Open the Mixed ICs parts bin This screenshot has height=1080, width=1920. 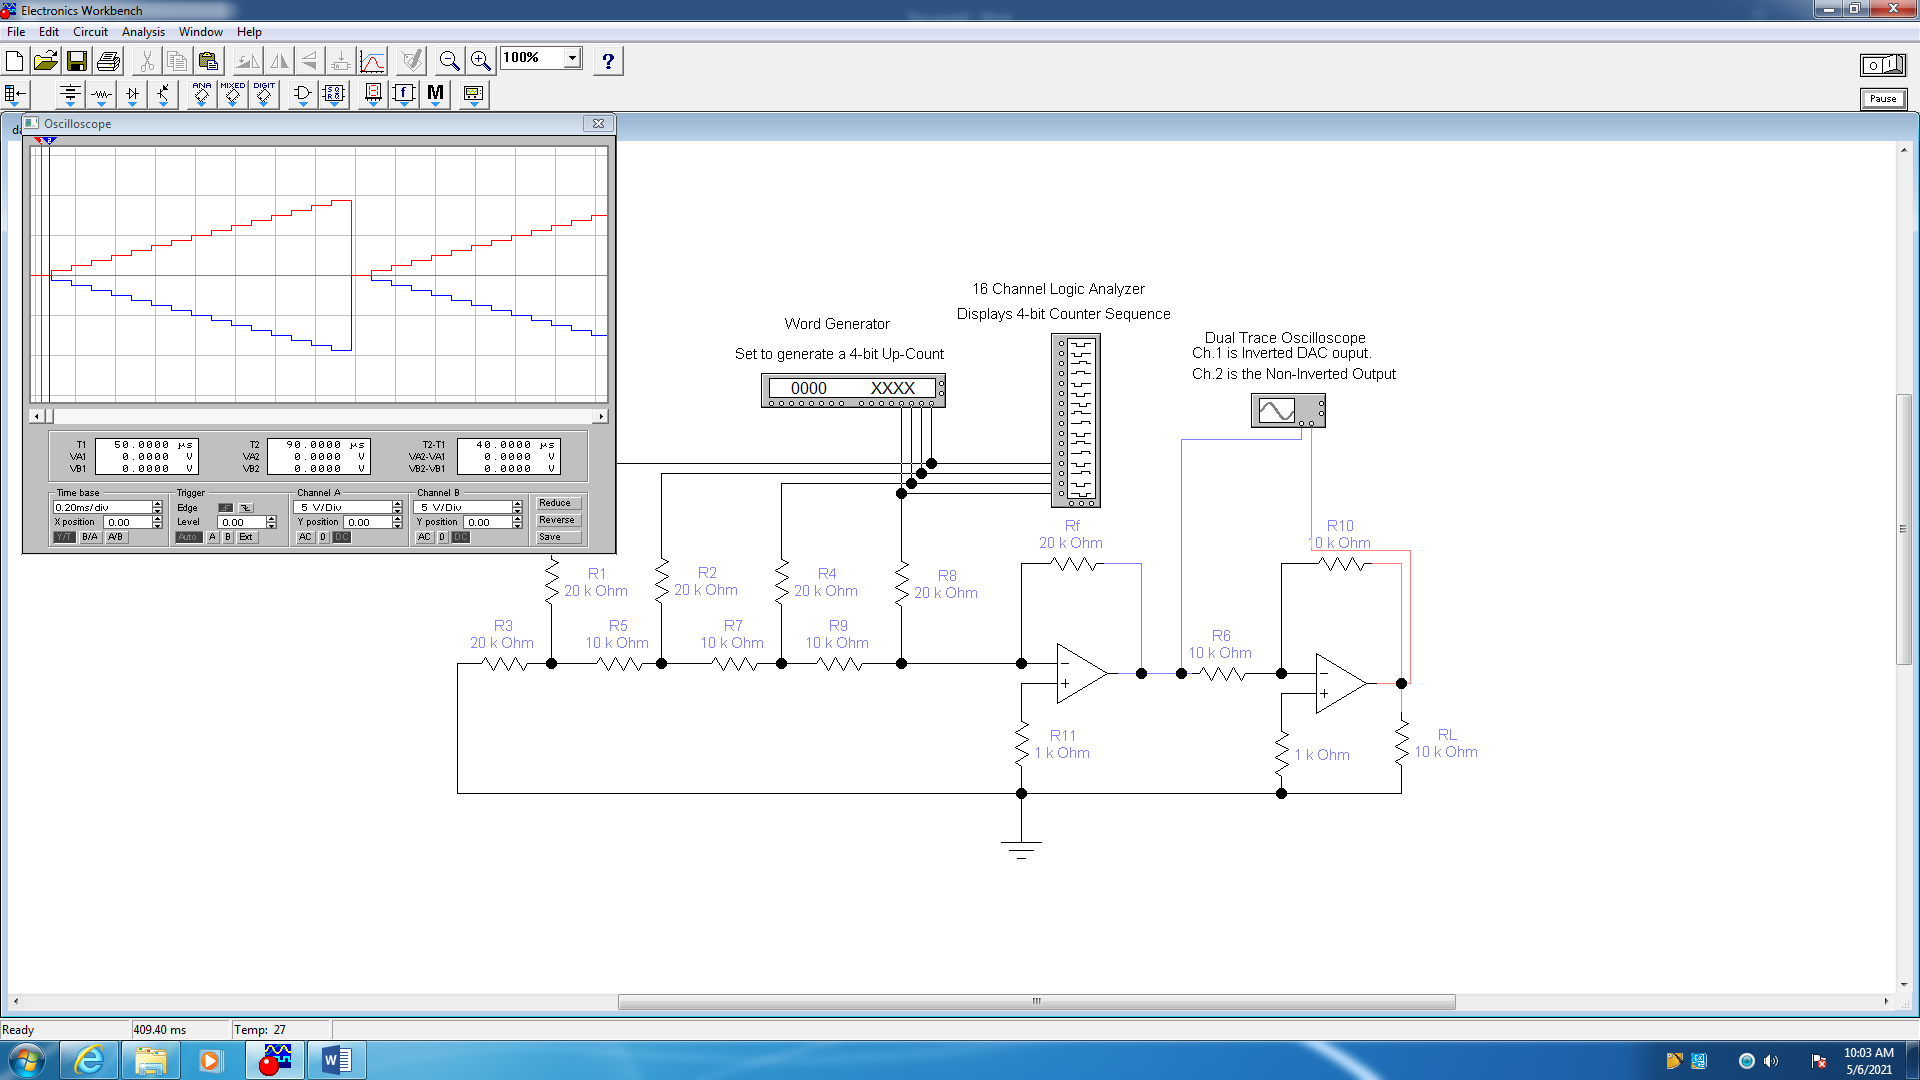pos(232,95)
